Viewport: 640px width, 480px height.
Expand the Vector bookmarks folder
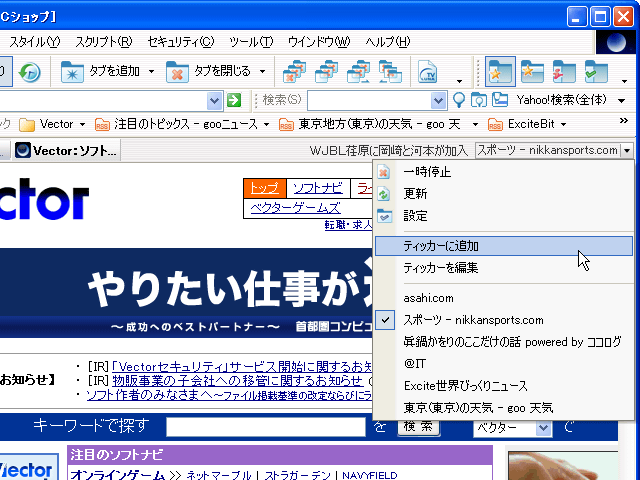coord(82,124)
